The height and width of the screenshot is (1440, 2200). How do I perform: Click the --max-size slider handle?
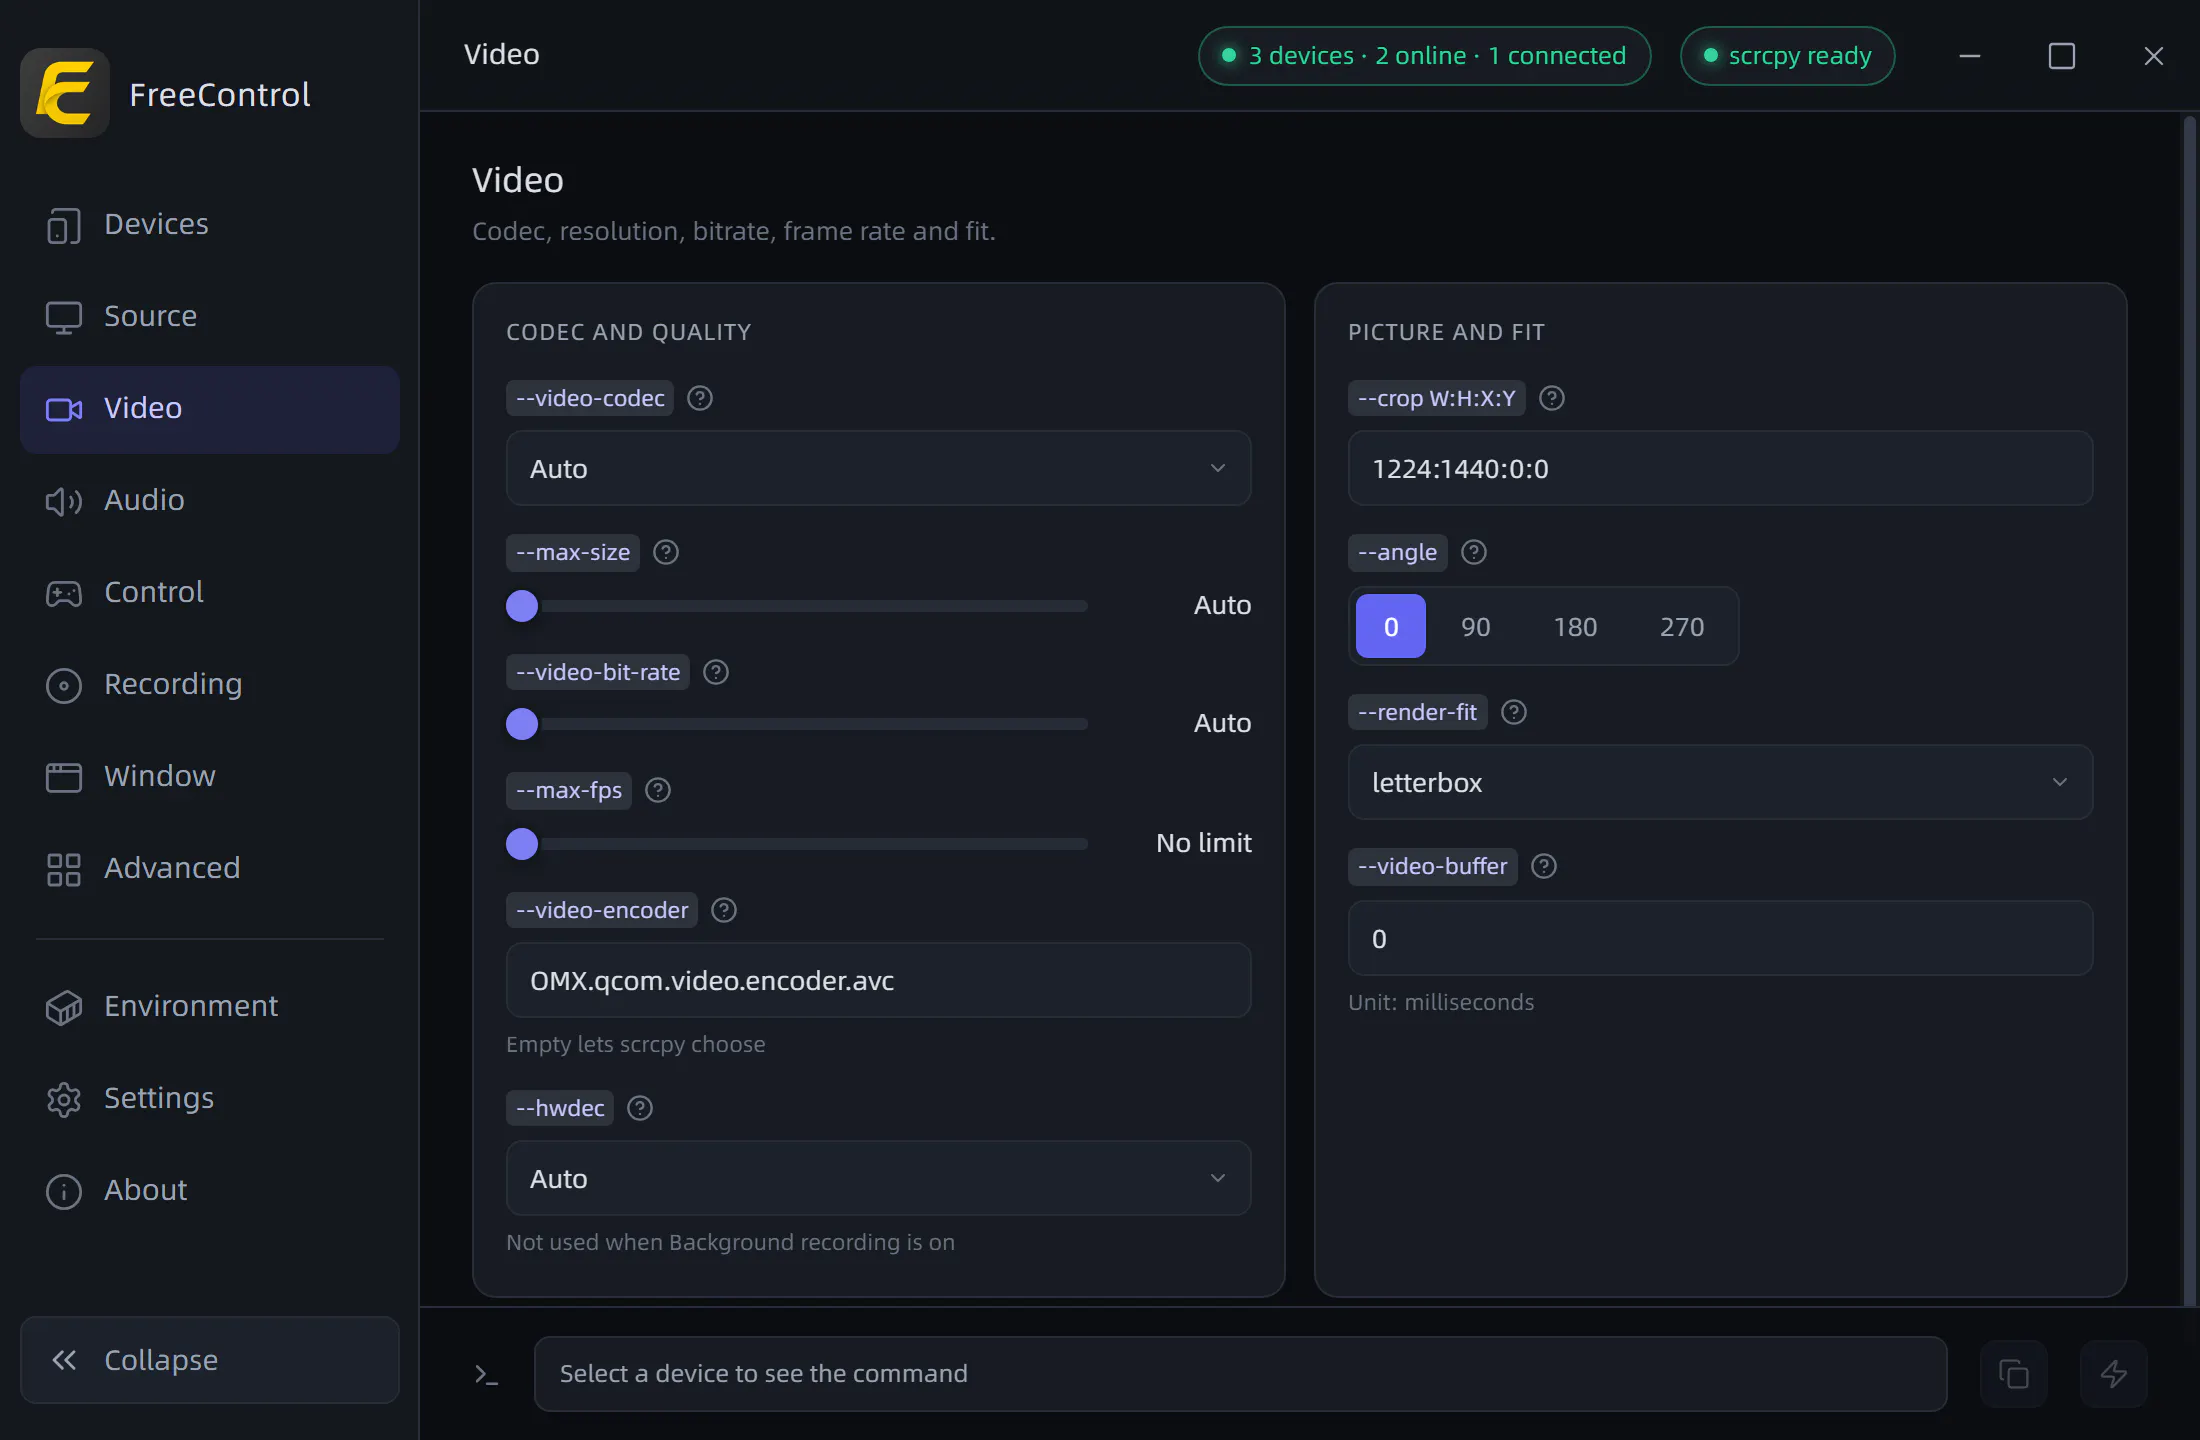click(x=522, y=606)
